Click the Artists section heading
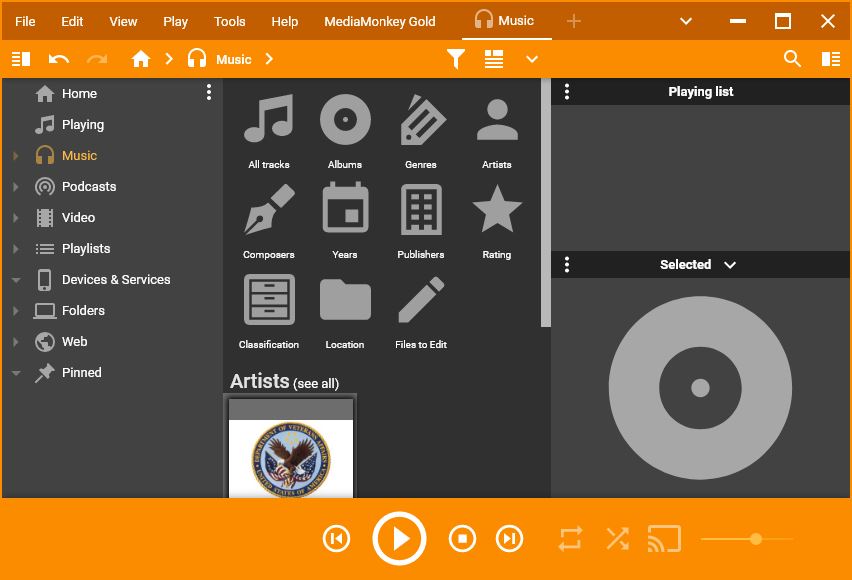The height and width of the screenshot is (580, 852). (x=259, y=381)
